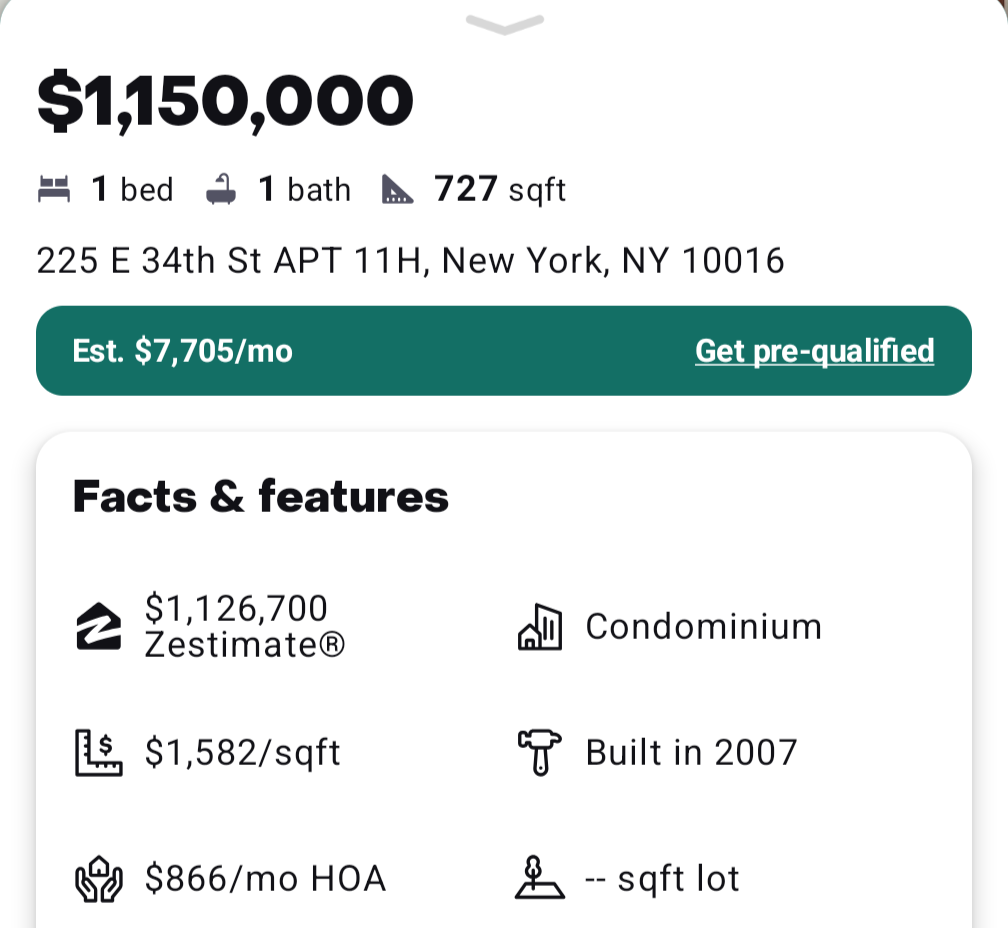
Task: Tap the Zillow Zestimate logo icon
Action: coord(98,626)
